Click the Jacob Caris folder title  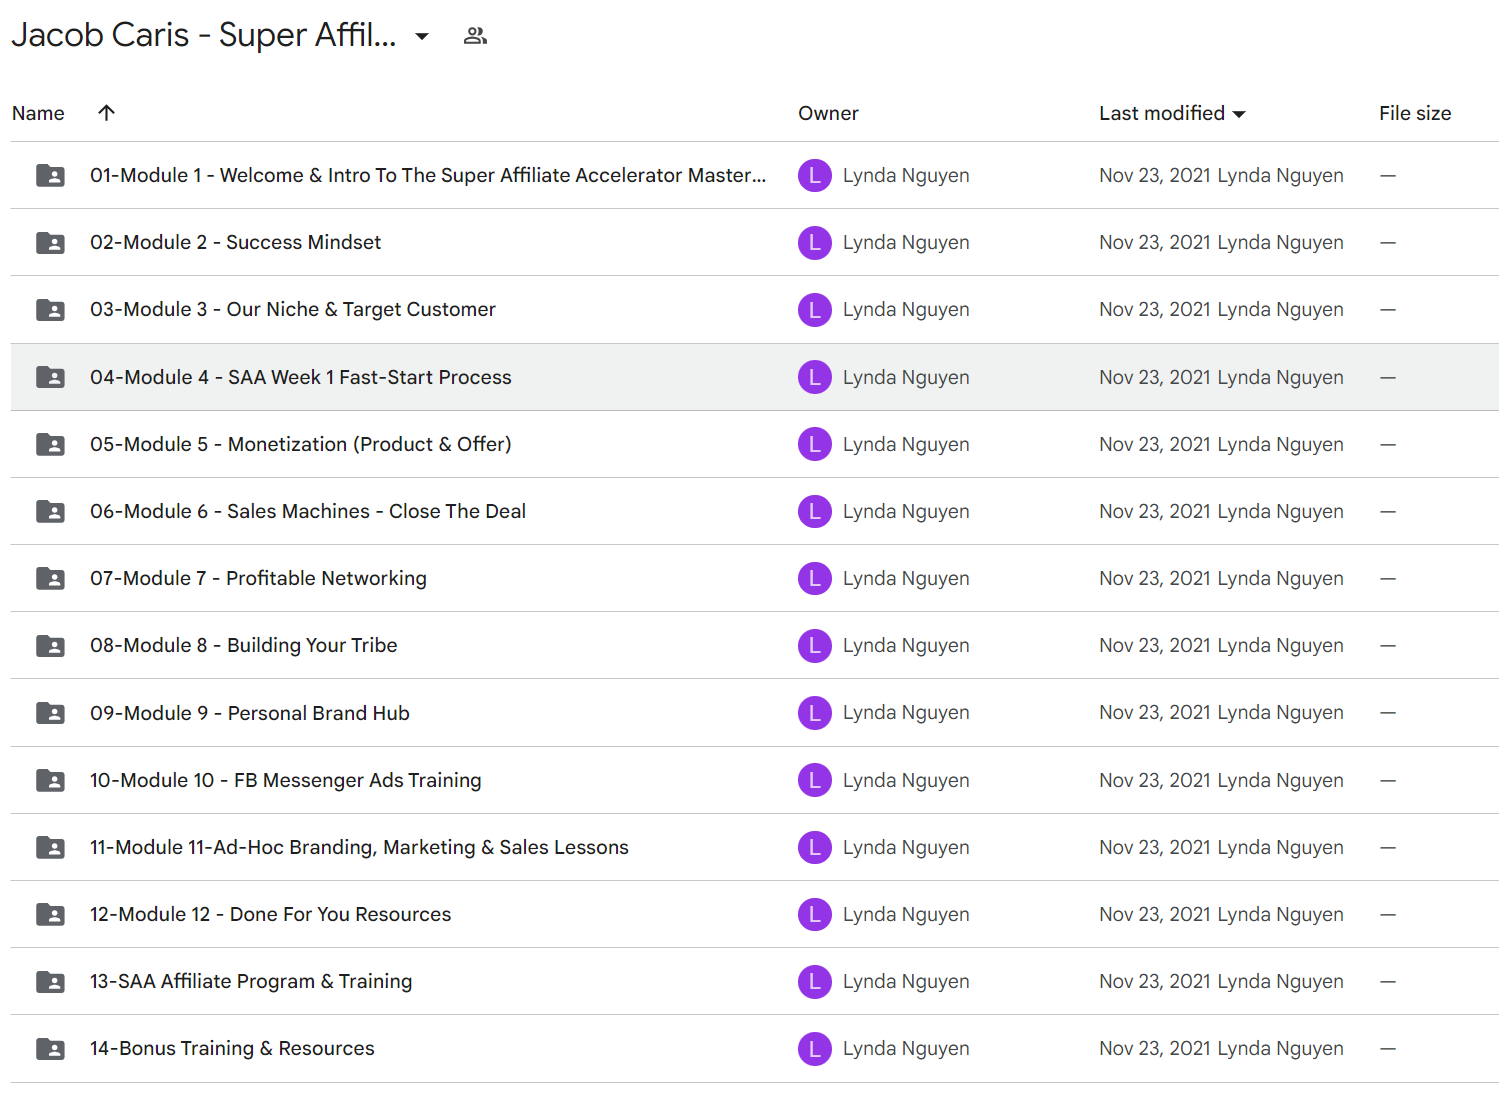204,35
